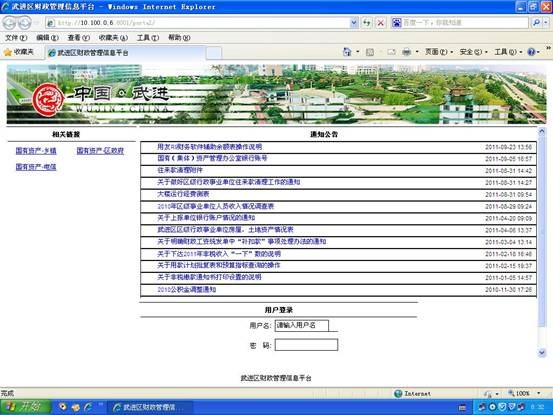Click the Print icon in command bar
553x415 pixels.
(x=407, y=52)
